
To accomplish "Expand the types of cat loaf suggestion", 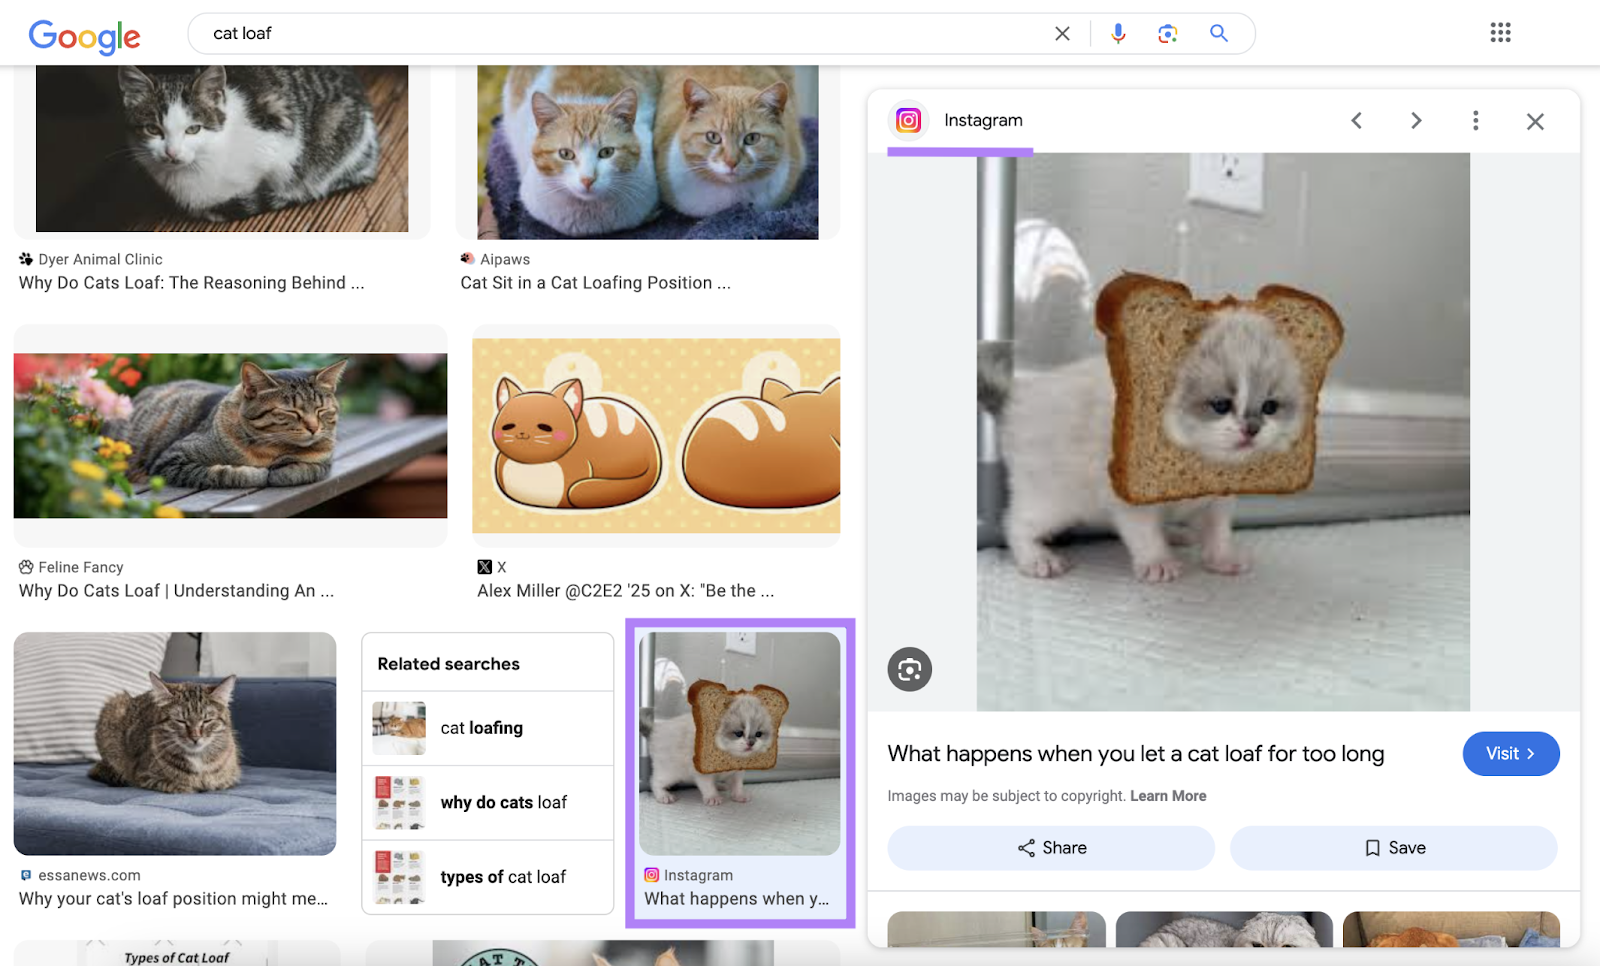I will [x=502, y=877].
